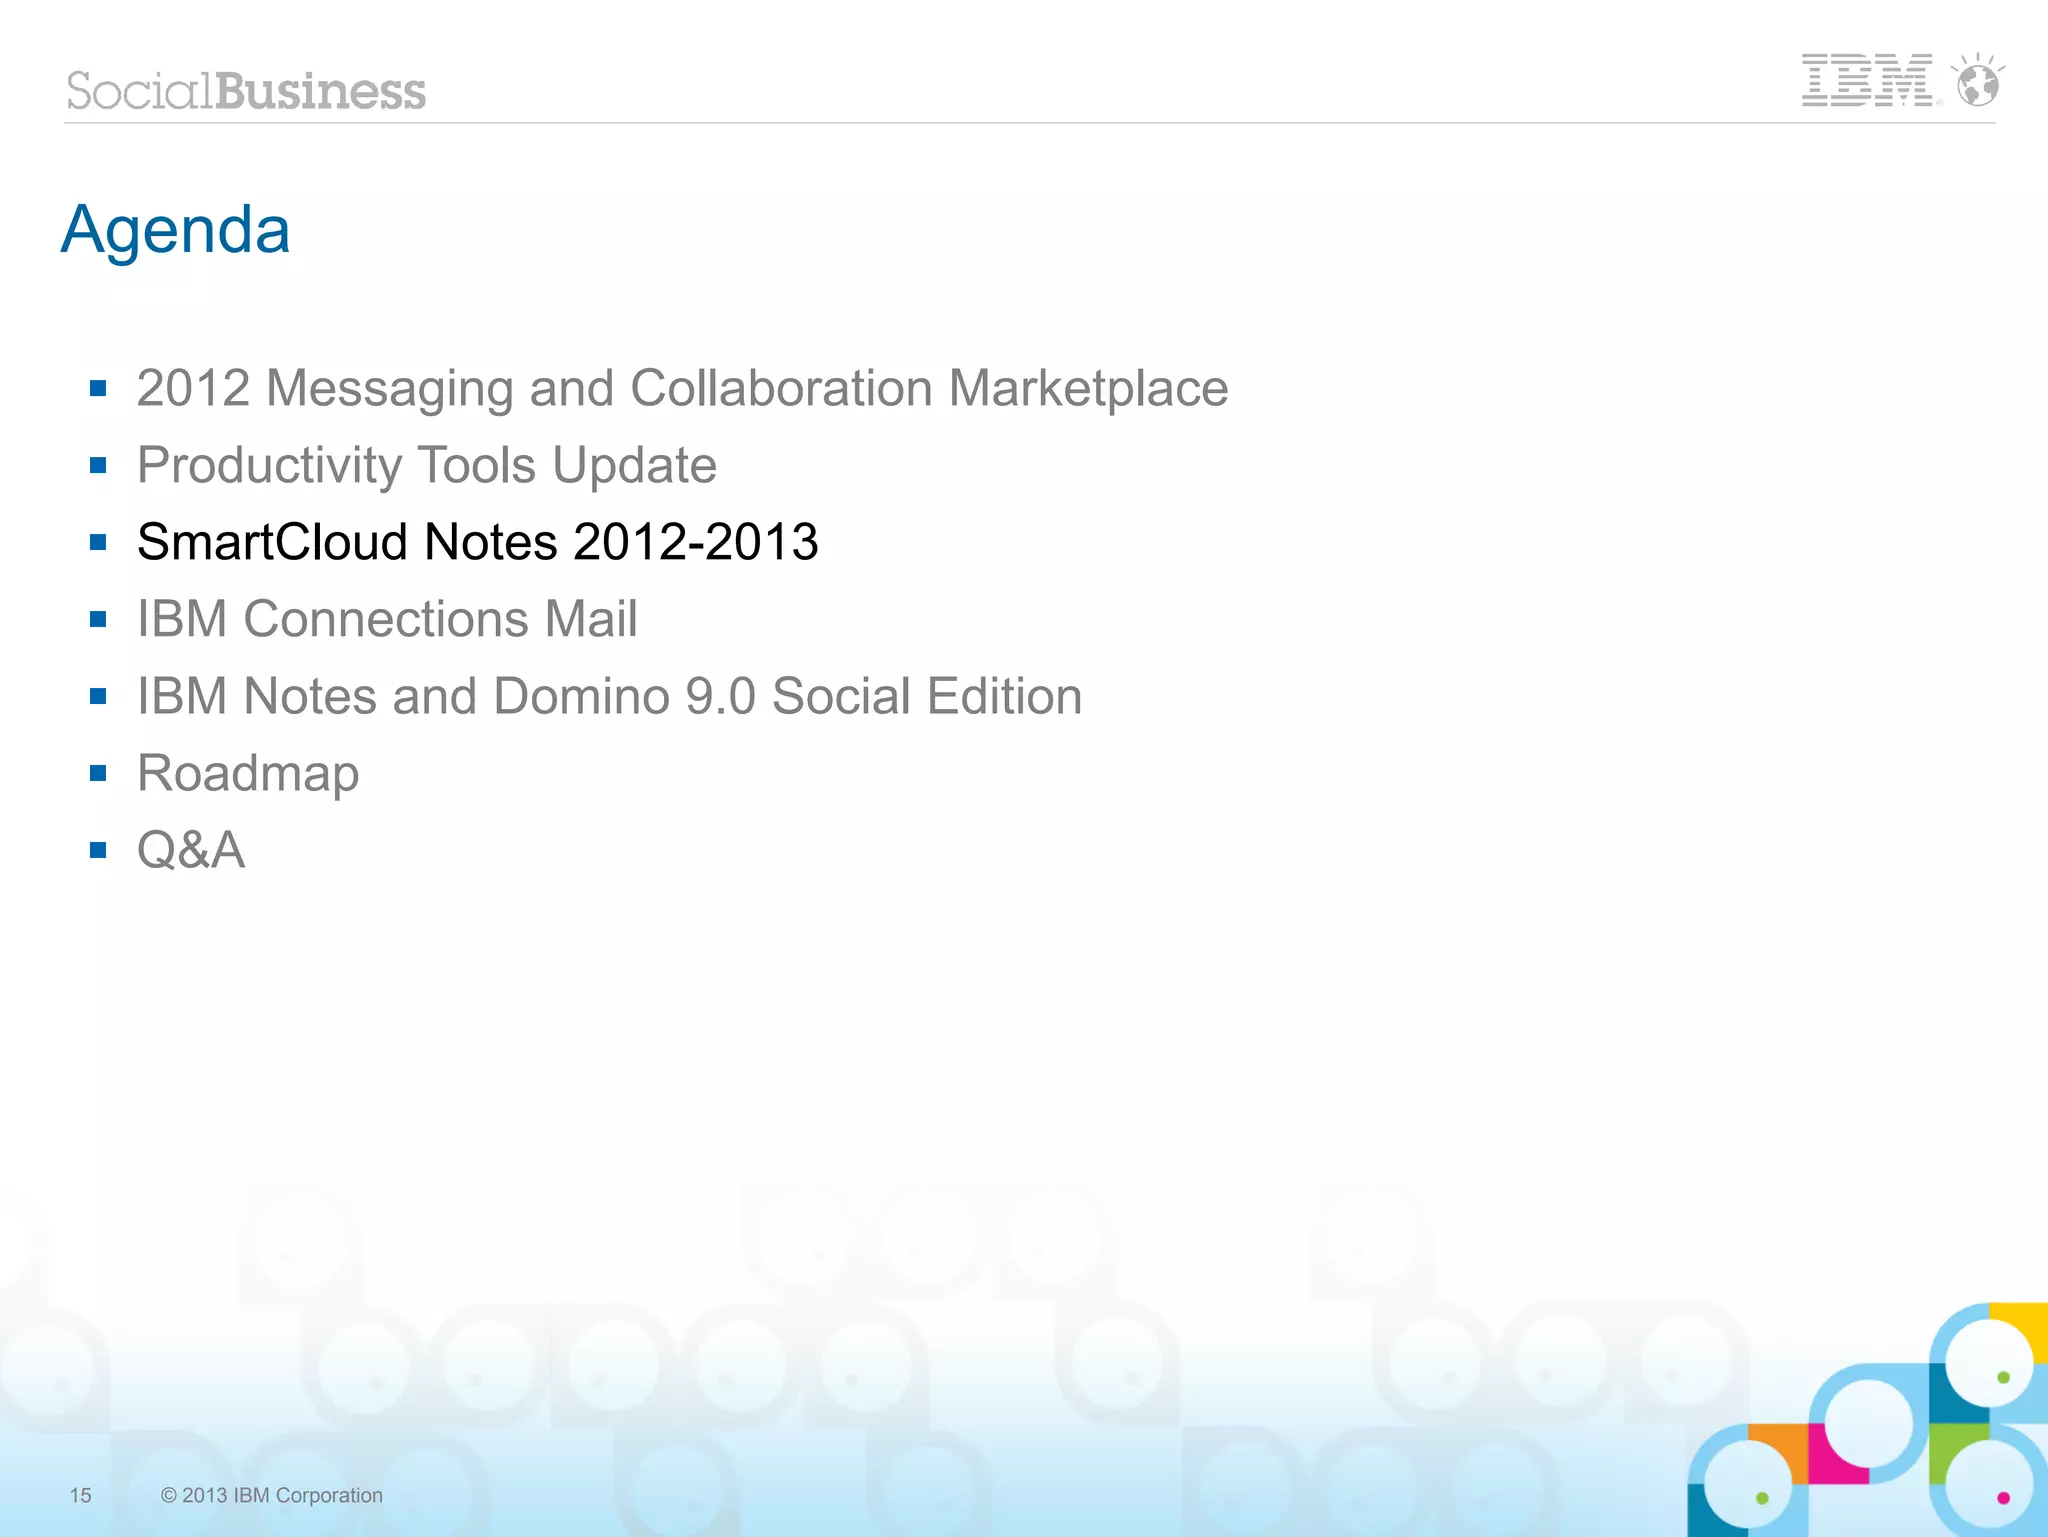Click 'IBM Notes and Domino 9.0 Social Edition'
Screen dimensions: 2048x1537
610,696
